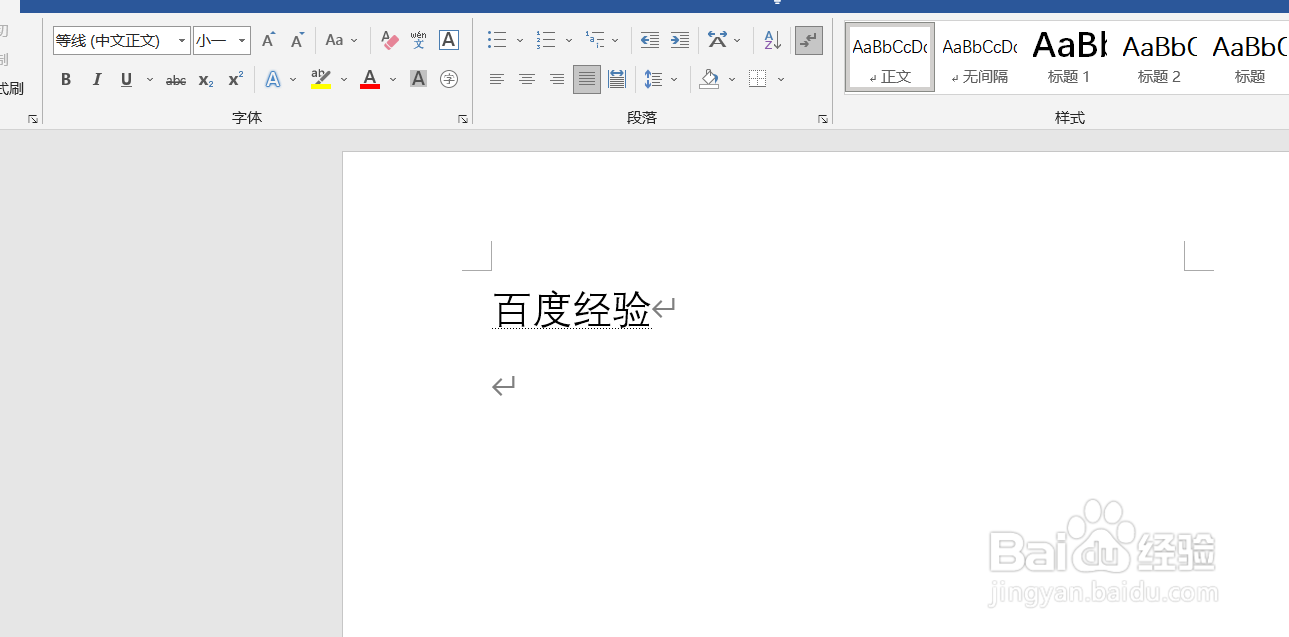The image size is (1289, 637).
Task: Expand bullet library dropdown arrow
Action: tap(520, 40)
